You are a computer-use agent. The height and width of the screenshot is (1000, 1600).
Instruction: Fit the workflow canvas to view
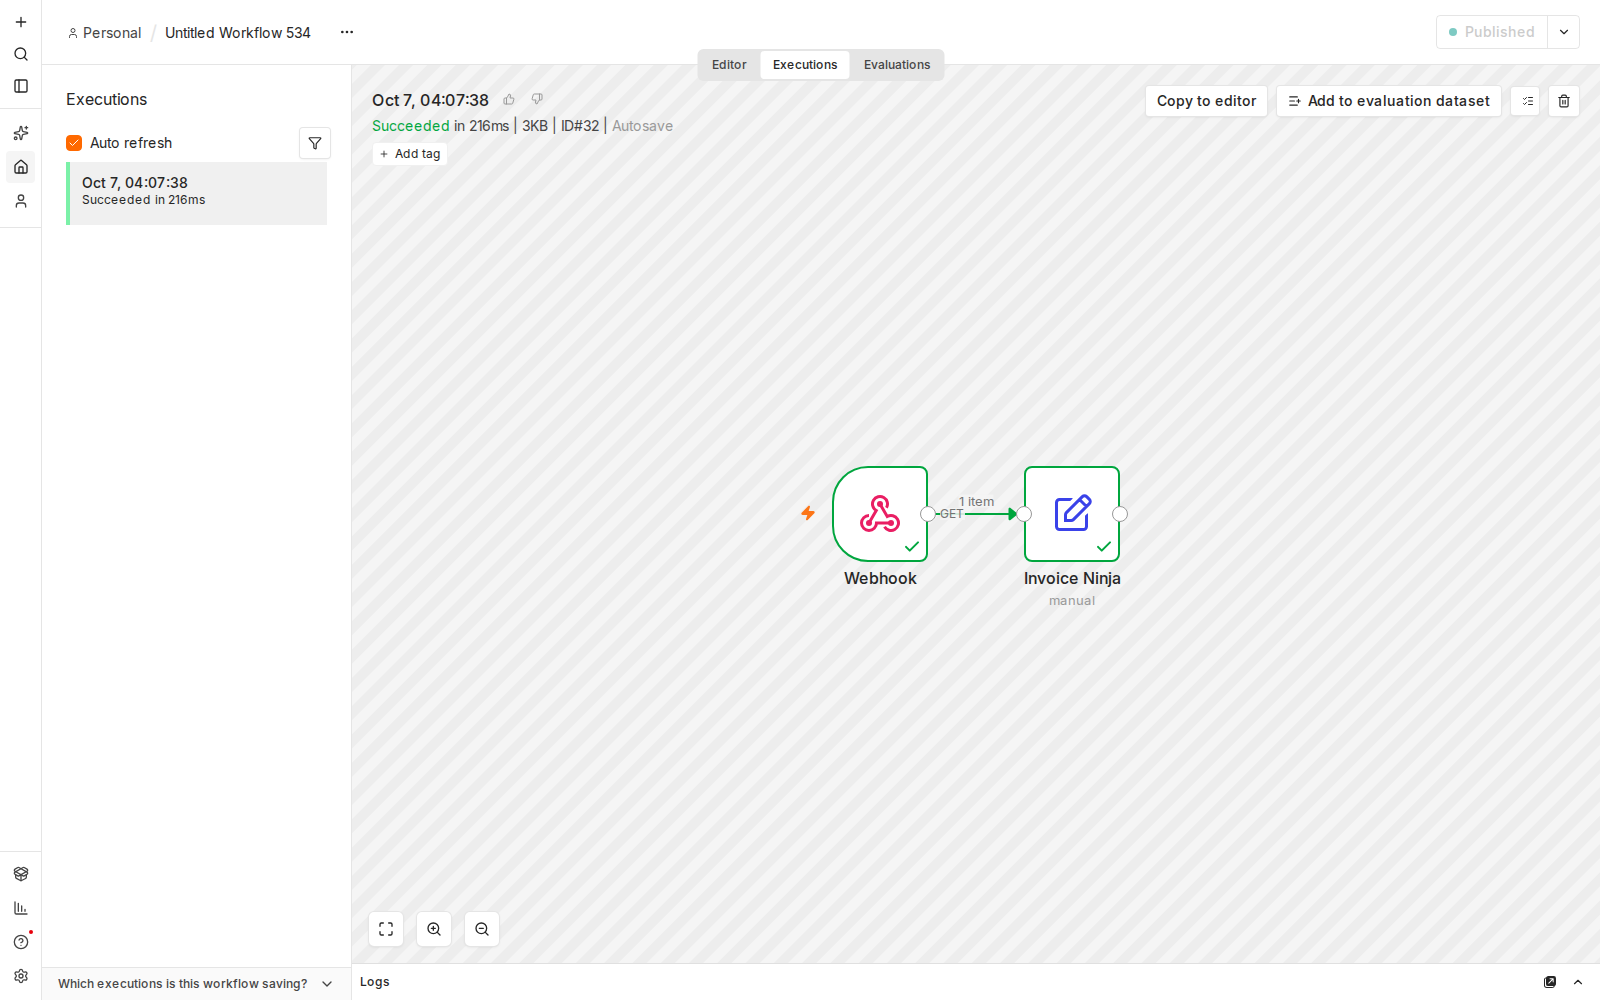click(x=386, y=929)
